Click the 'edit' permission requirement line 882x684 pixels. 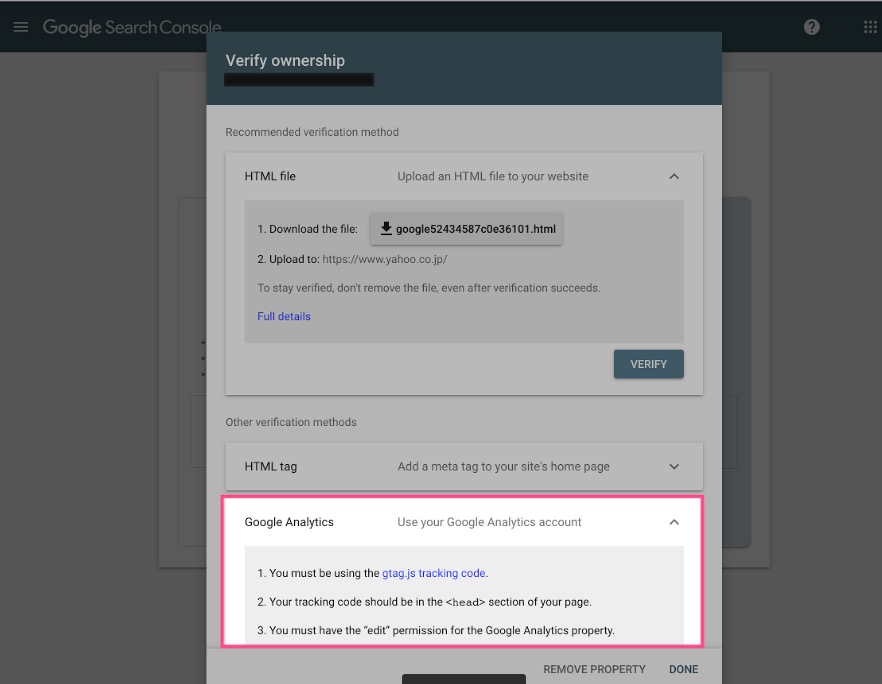click(436, 631)
